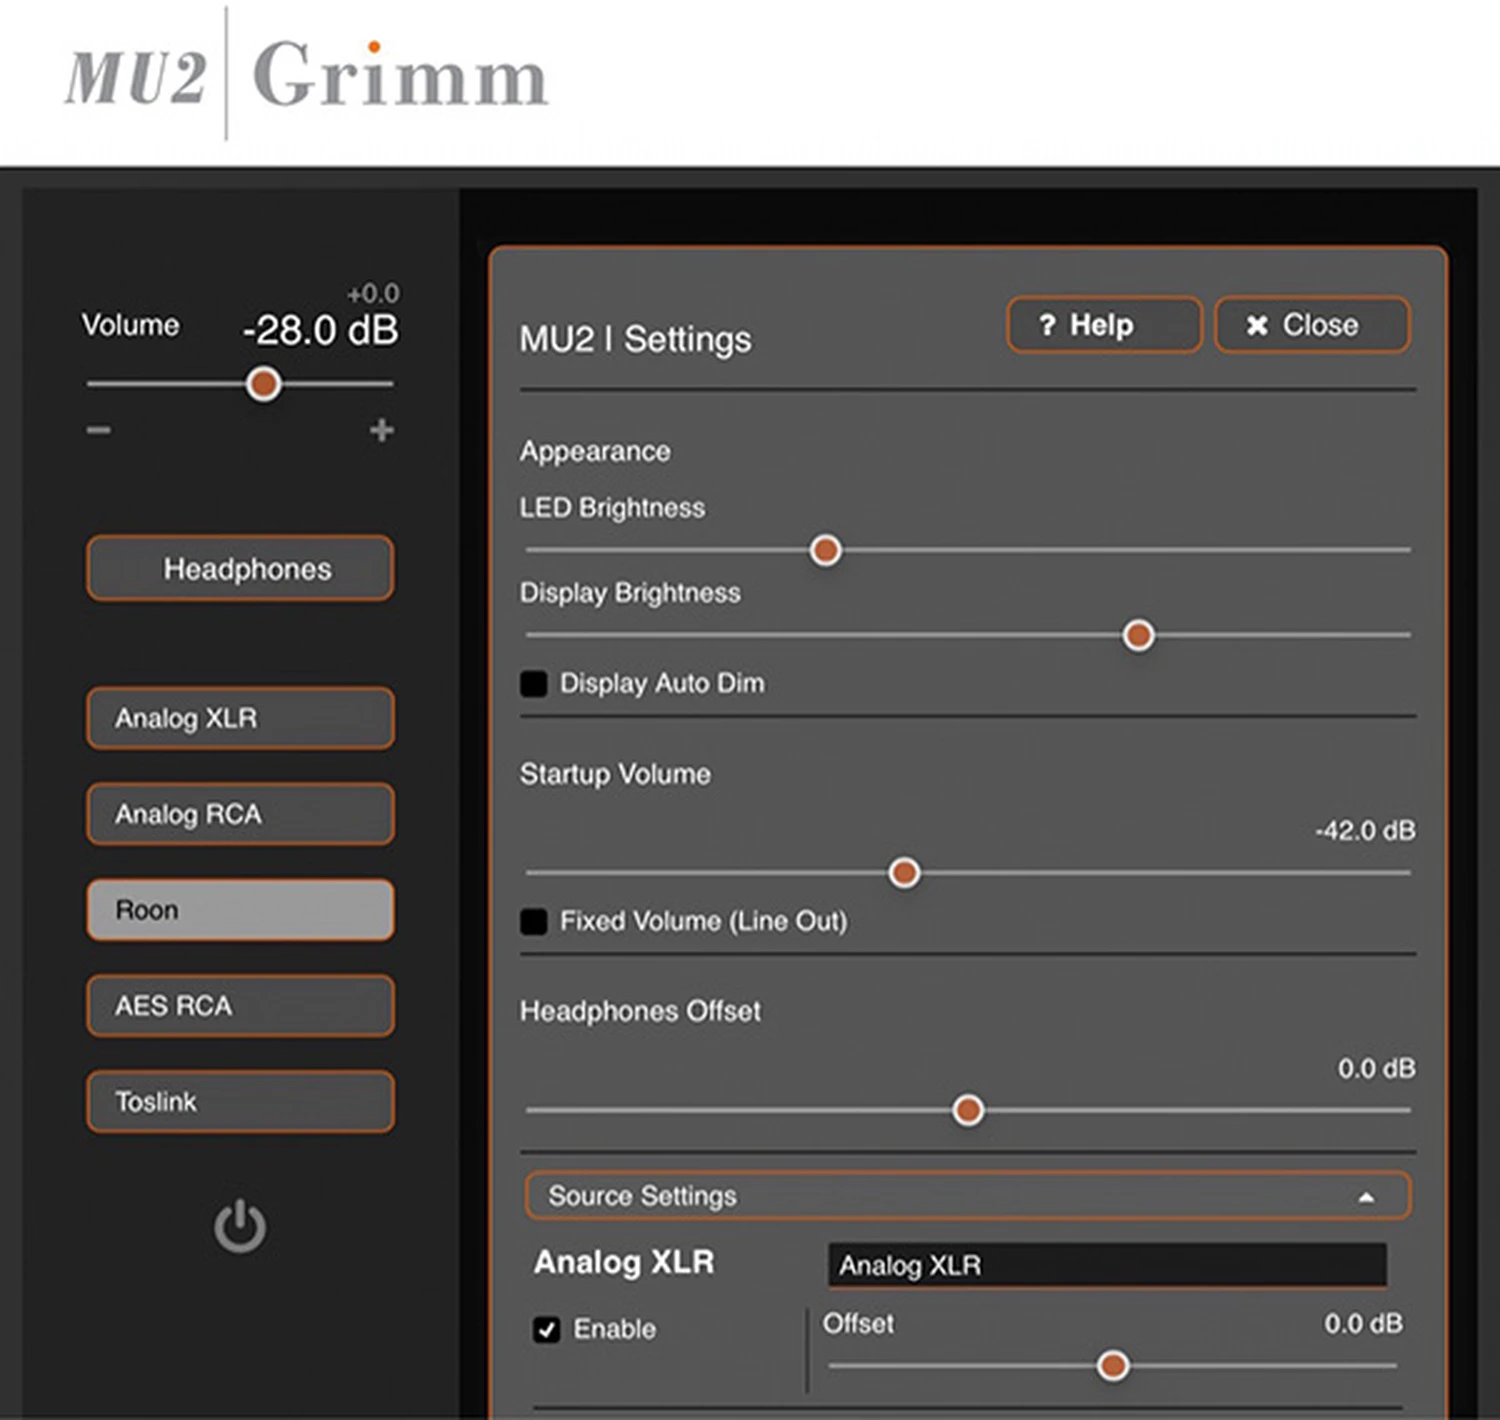Screen dimensions: 1500x1420
Task: Select the Analog RCA input
Action: pos(240,814)
